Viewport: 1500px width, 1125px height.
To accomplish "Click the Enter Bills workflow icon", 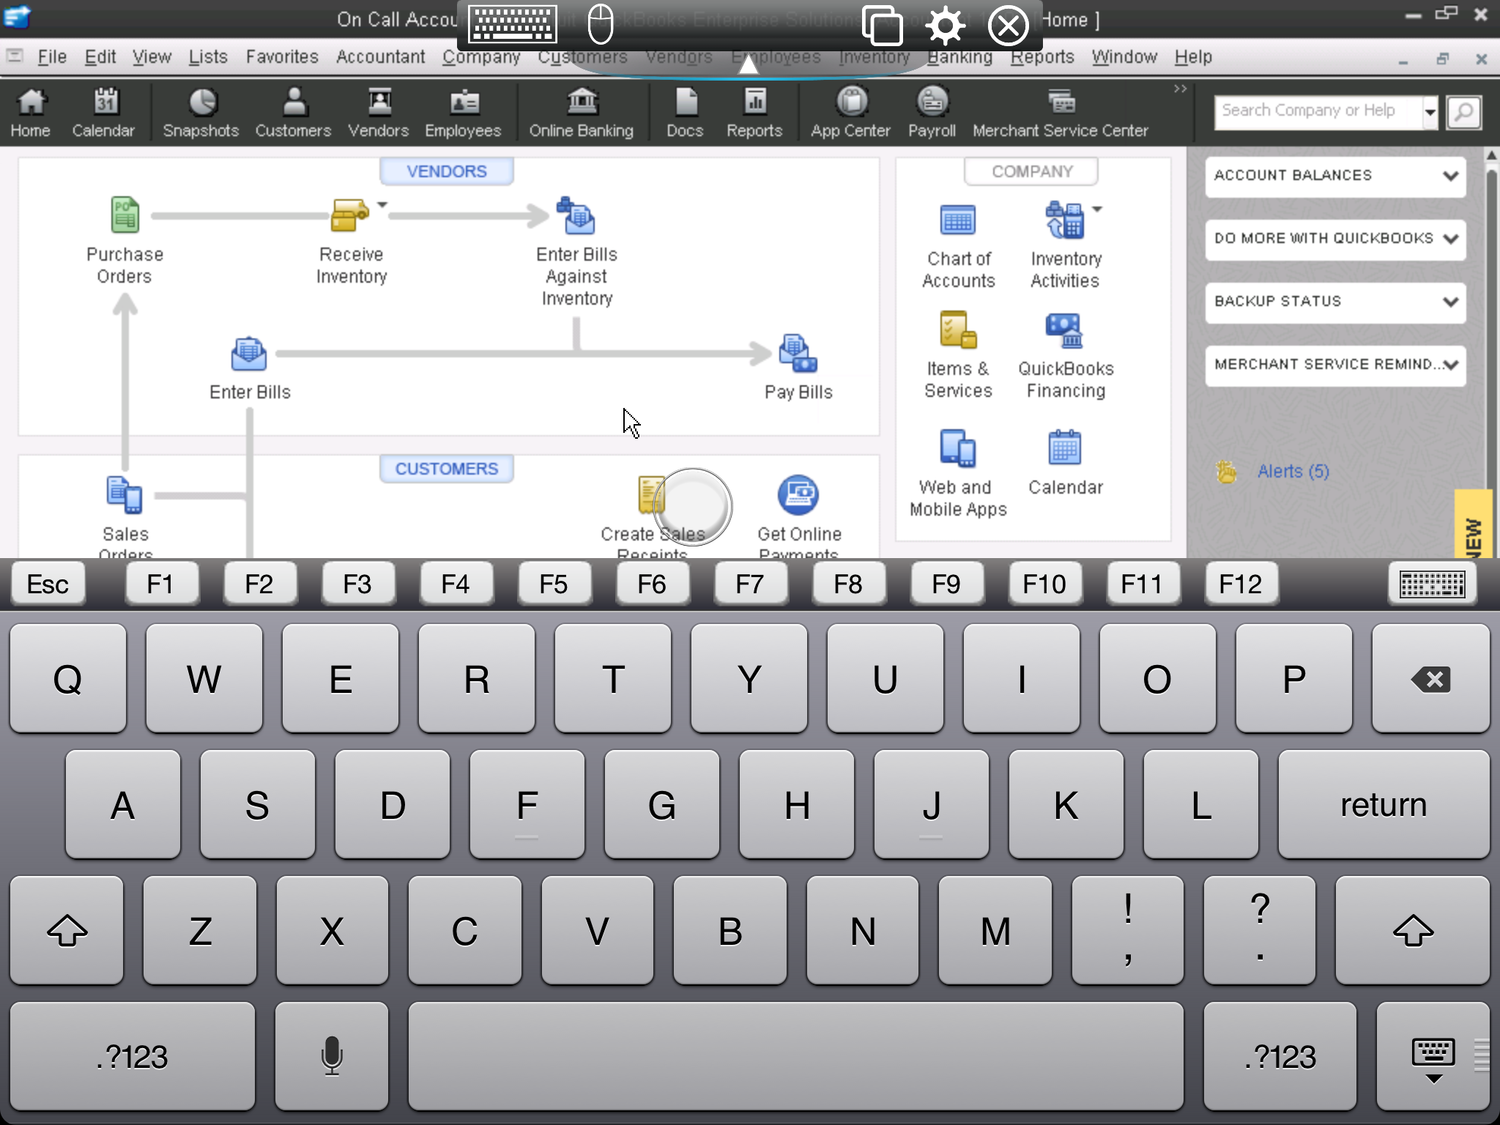I will [x=249, y=354].
